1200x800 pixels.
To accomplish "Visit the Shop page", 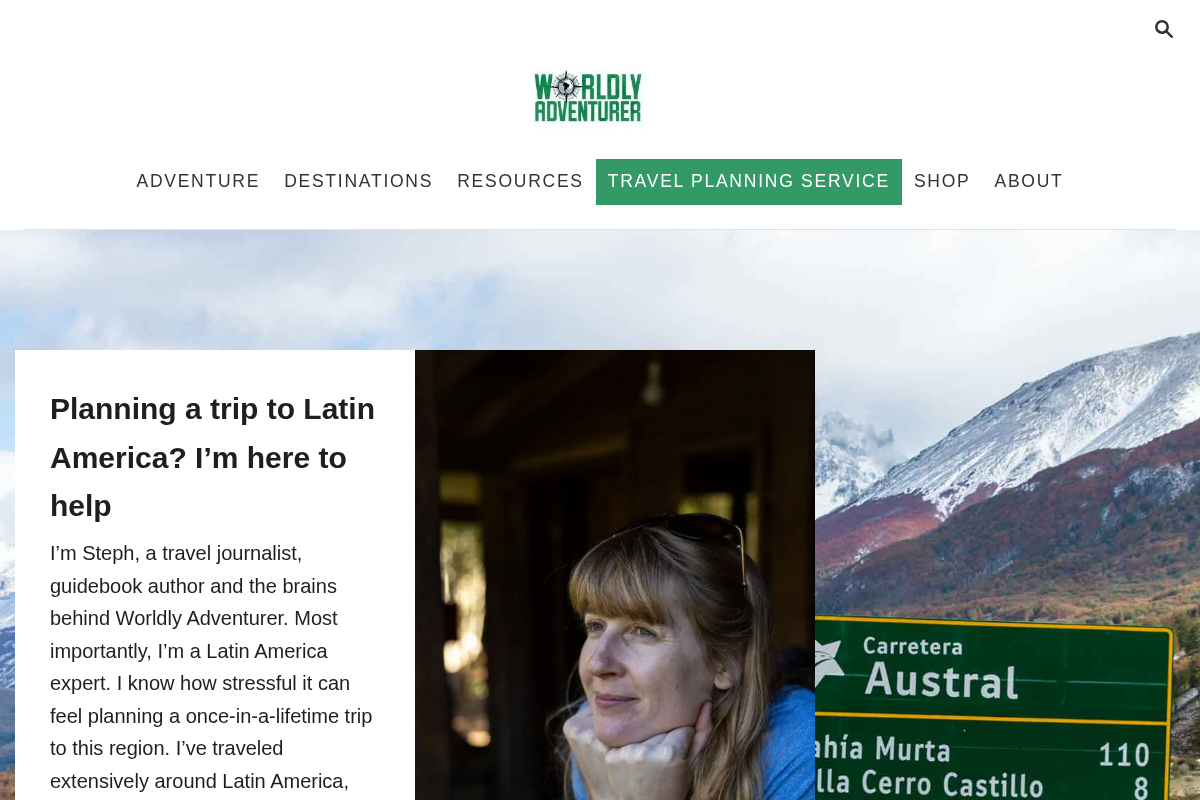I will click(942, 181).
